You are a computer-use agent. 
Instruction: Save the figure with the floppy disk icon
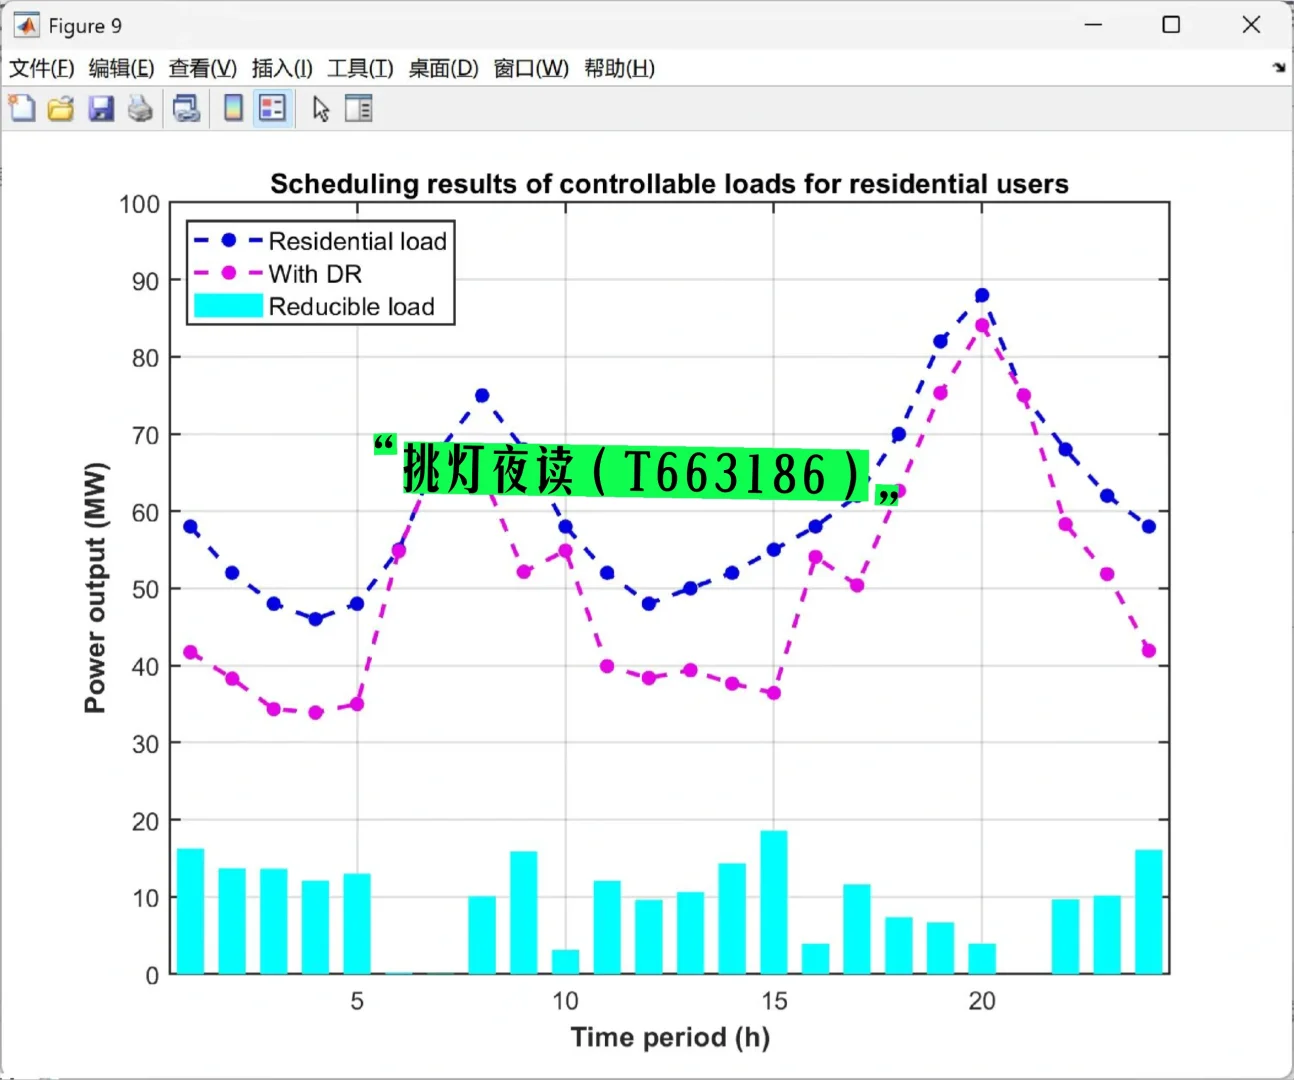point(101,108)
